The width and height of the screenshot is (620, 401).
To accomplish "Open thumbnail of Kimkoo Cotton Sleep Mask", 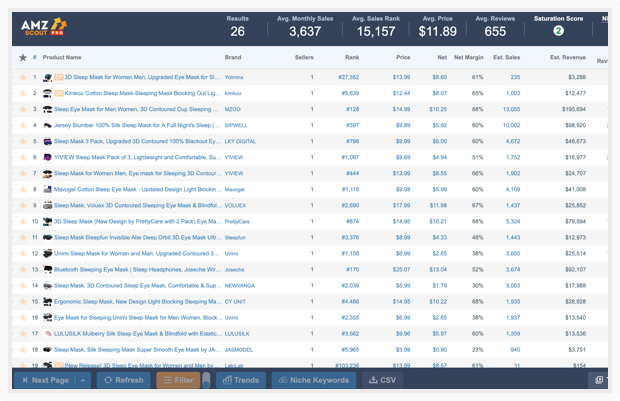I will click(x=47, y=93).
